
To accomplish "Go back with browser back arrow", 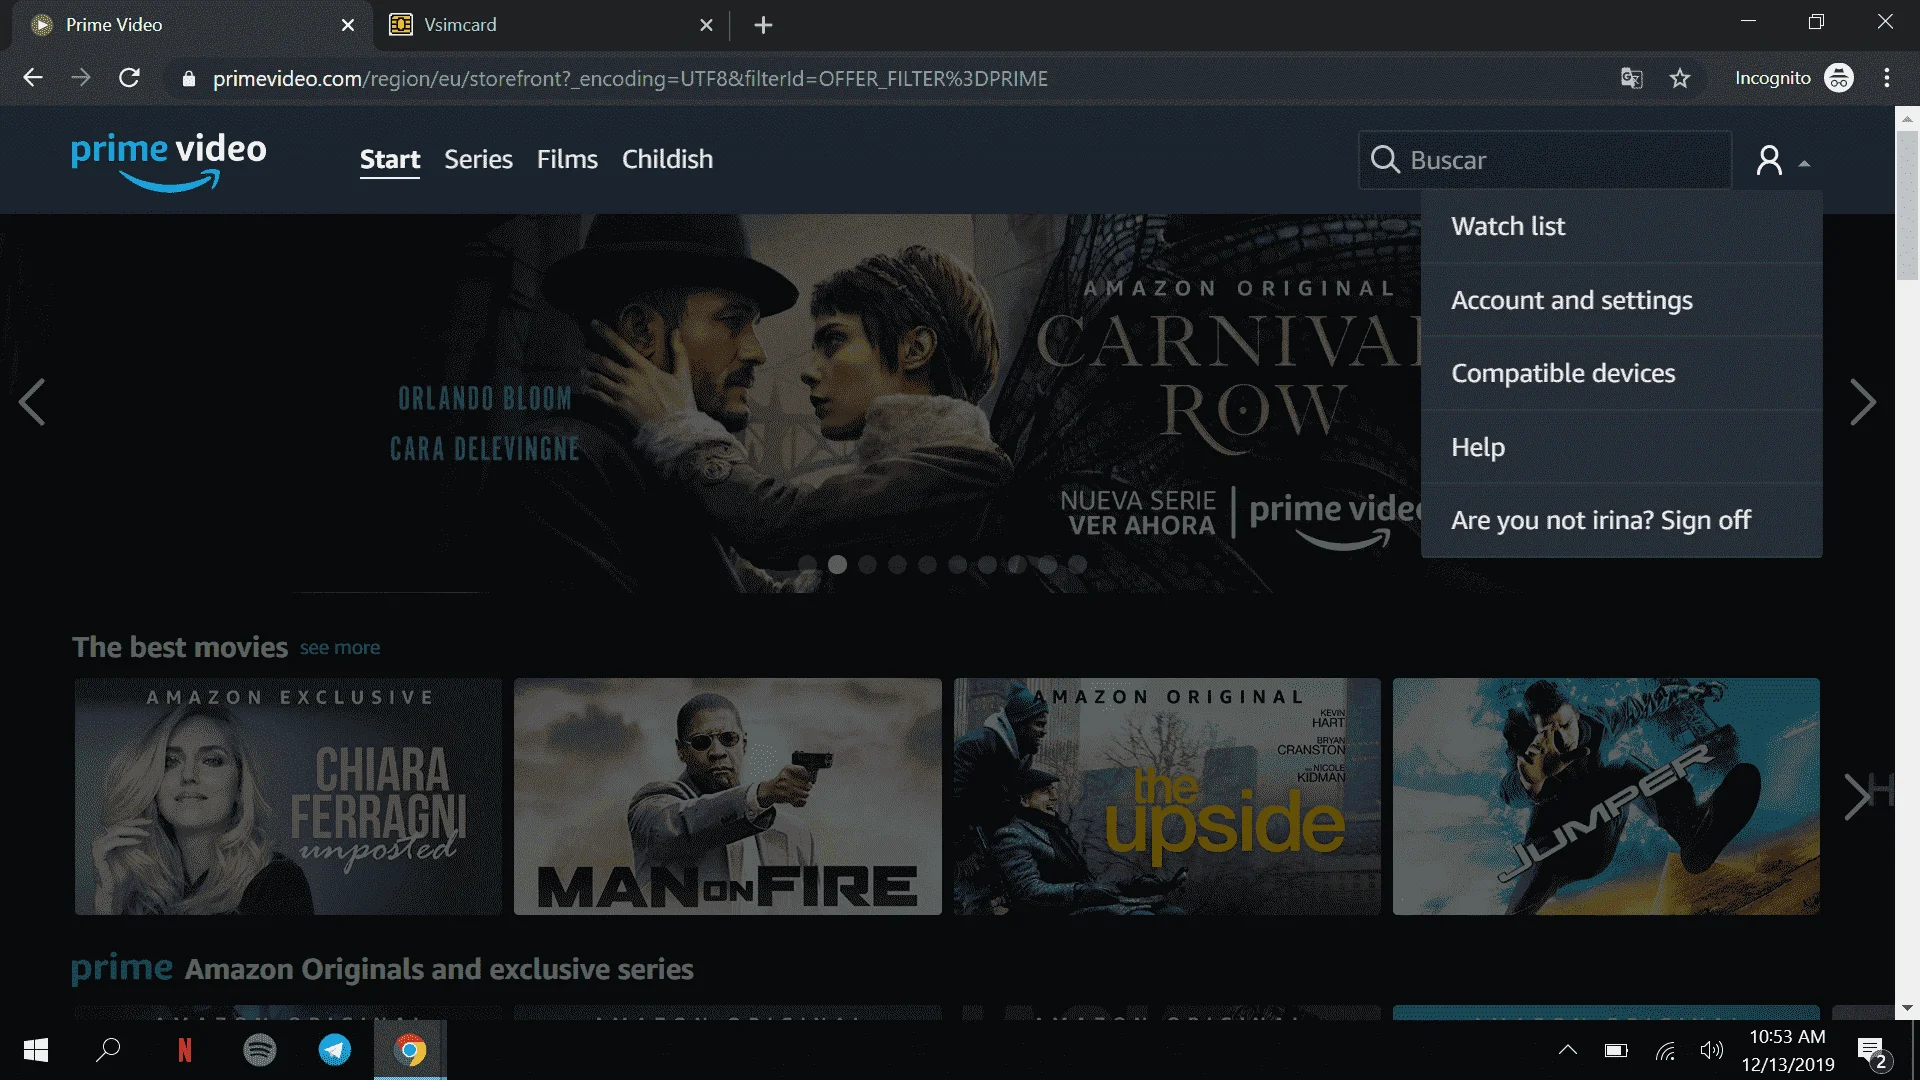I will (x=33, y=78).
